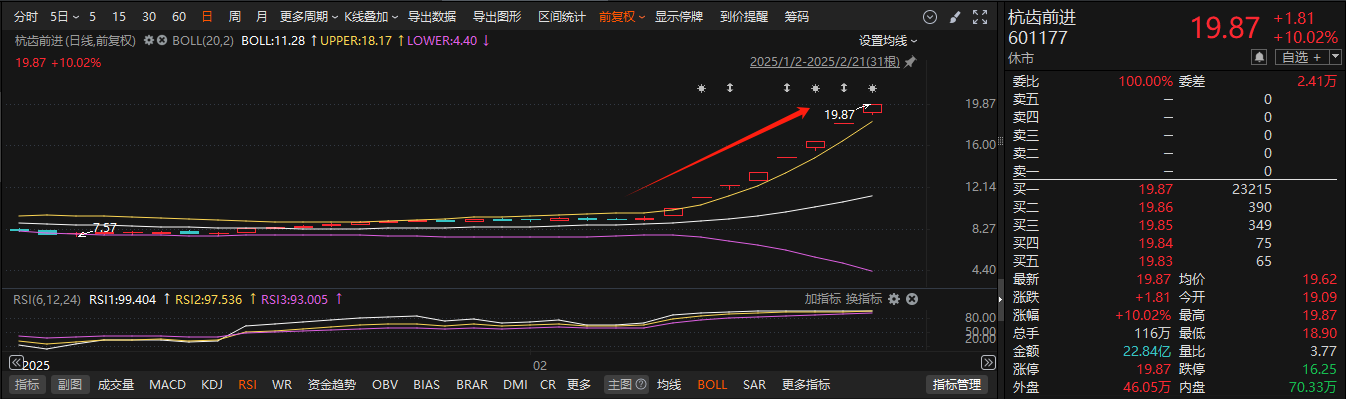Click the circled down-arrow icon in top toolbar
This screenshot has height=399, width=1346.
click(931, 17)
